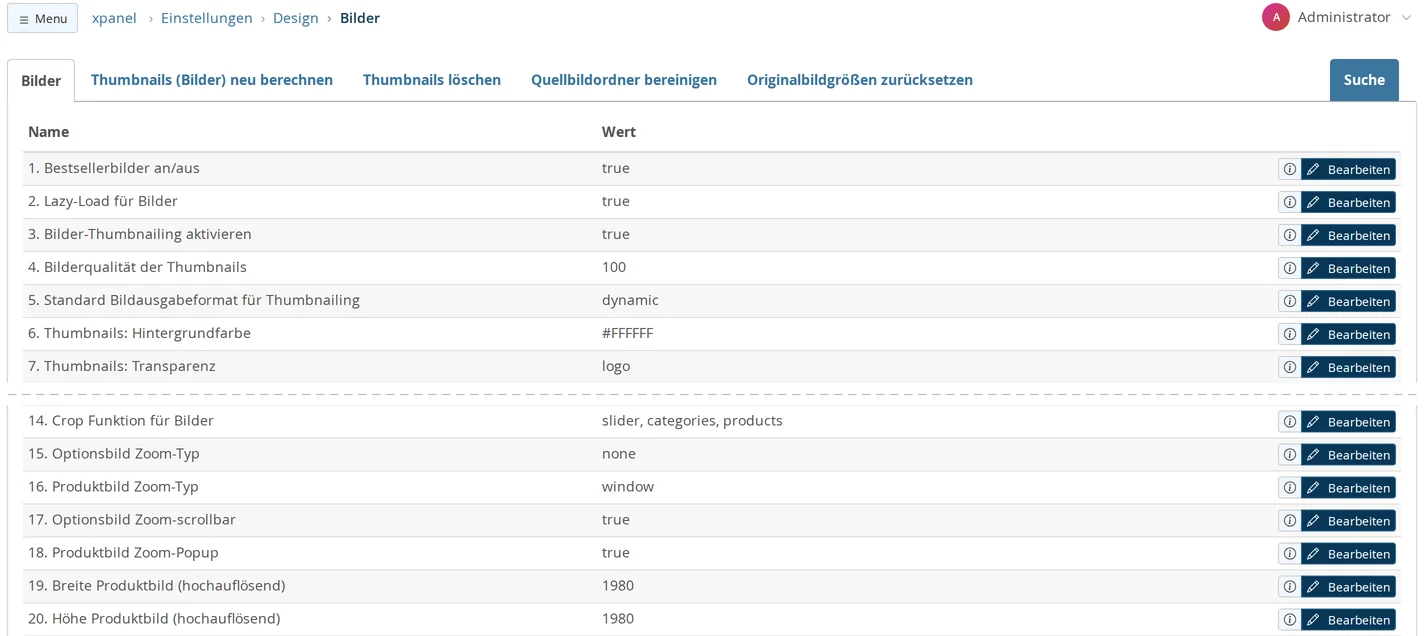1424x636 pixels.
Task: Show info for Standard Bildausgabeformat
Action: coord(1289,301)
